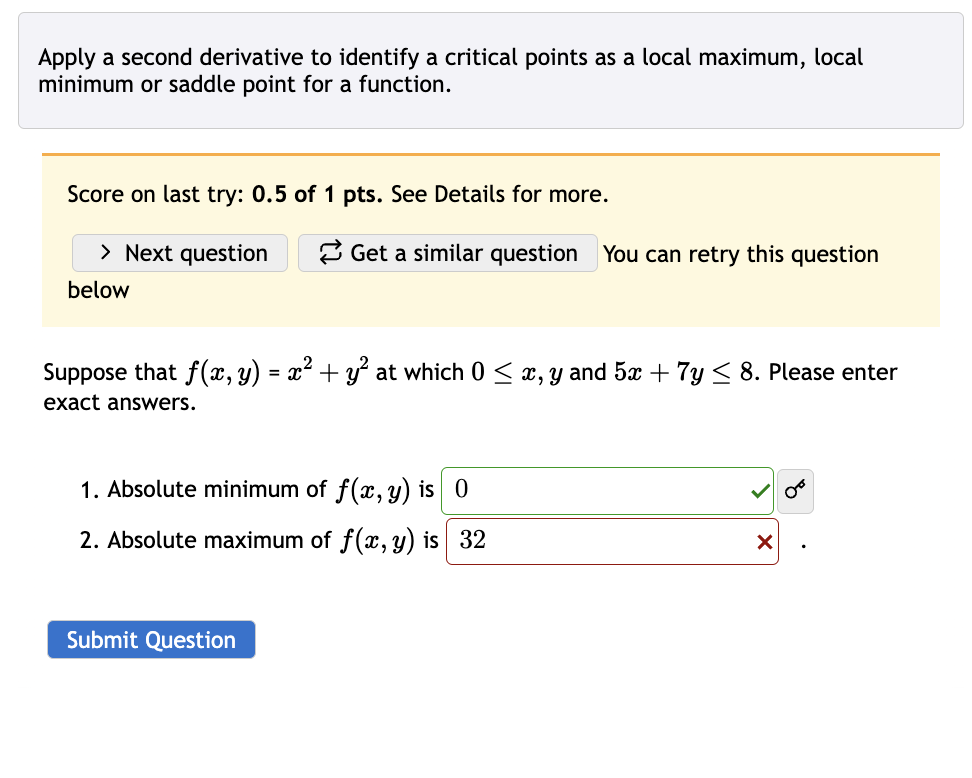
Task: Click the answer value 32 to edit it
Action: [x=472, y=541]
